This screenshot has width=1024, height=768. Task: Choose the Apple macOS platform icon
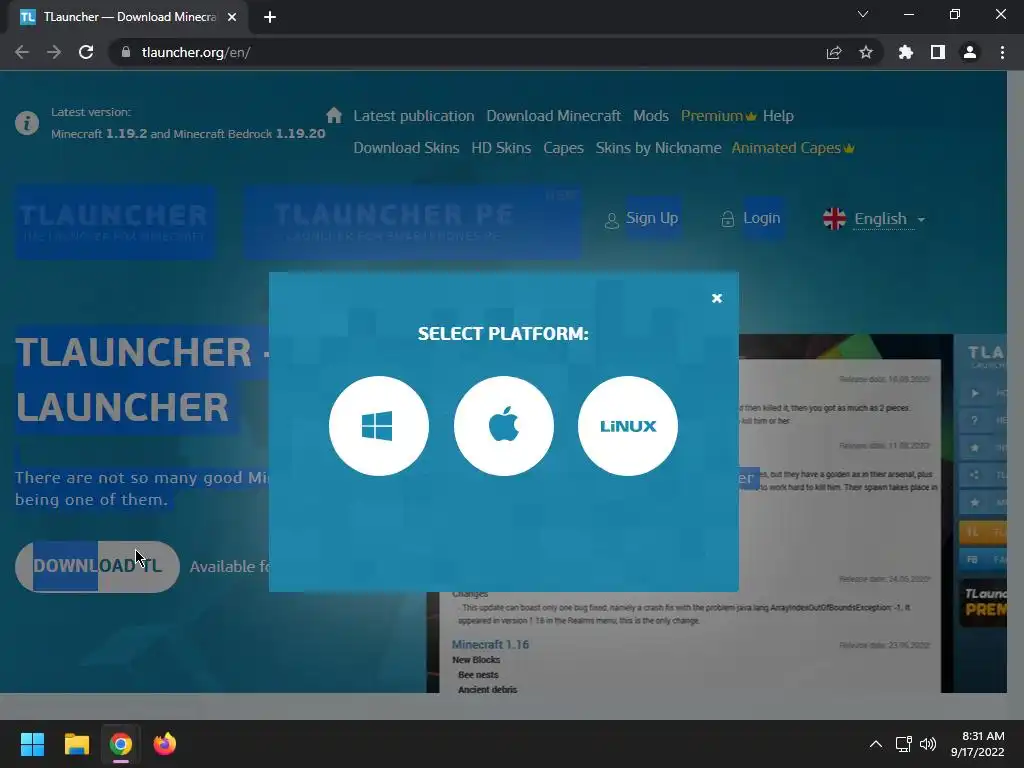point(504,426)
